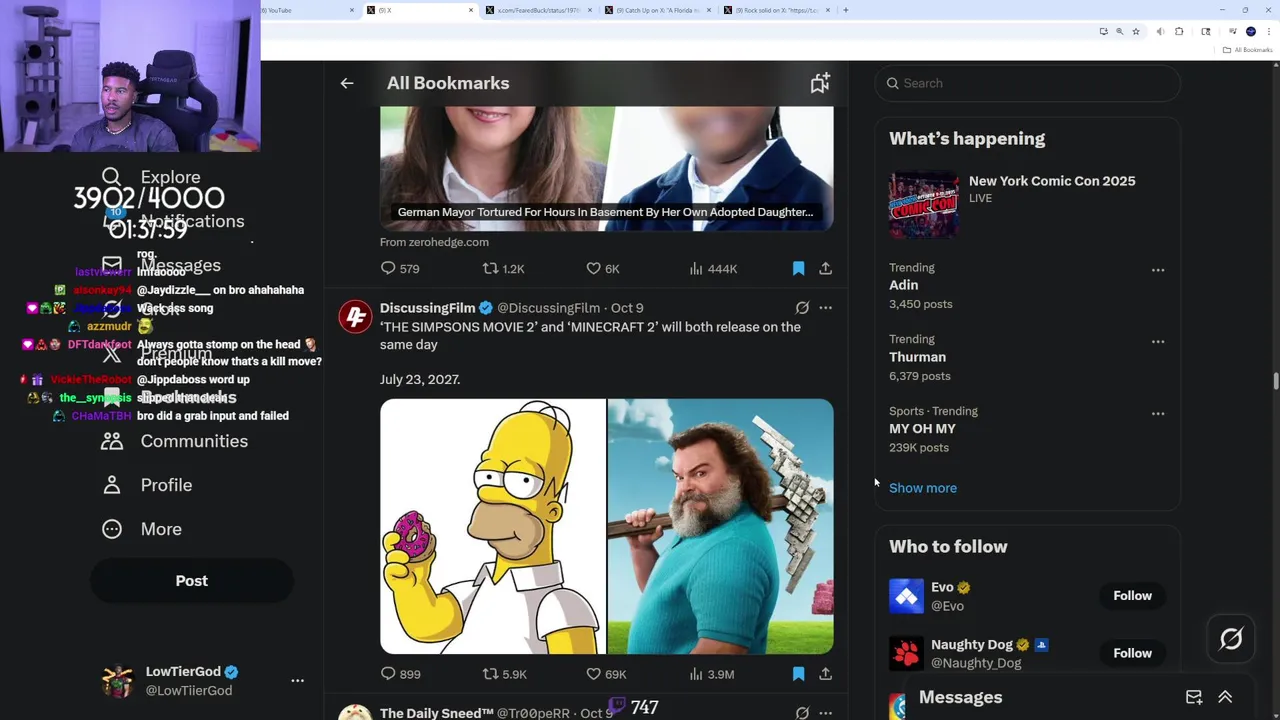This screenshot has height=720, width=1280.
Task: Open the Minecraft Jack Black image
Action: (720, 526)
